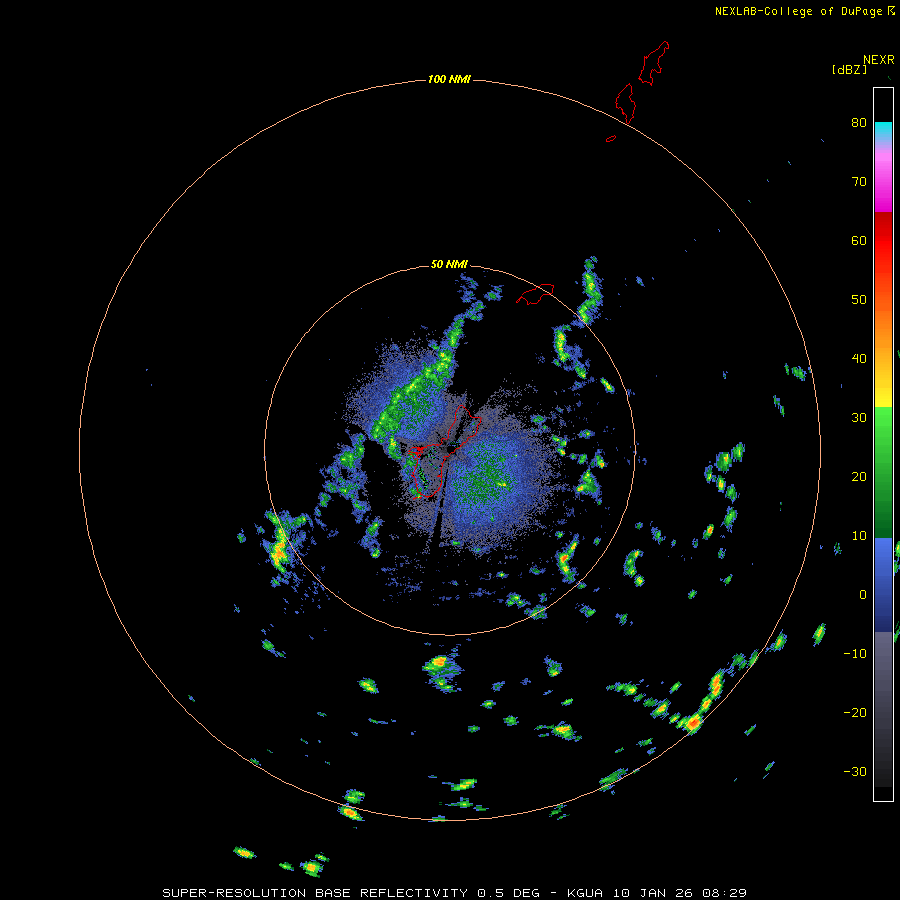
Task: Click the Super-Resolution Base Reflectivity caption
Action: (455, 893)
